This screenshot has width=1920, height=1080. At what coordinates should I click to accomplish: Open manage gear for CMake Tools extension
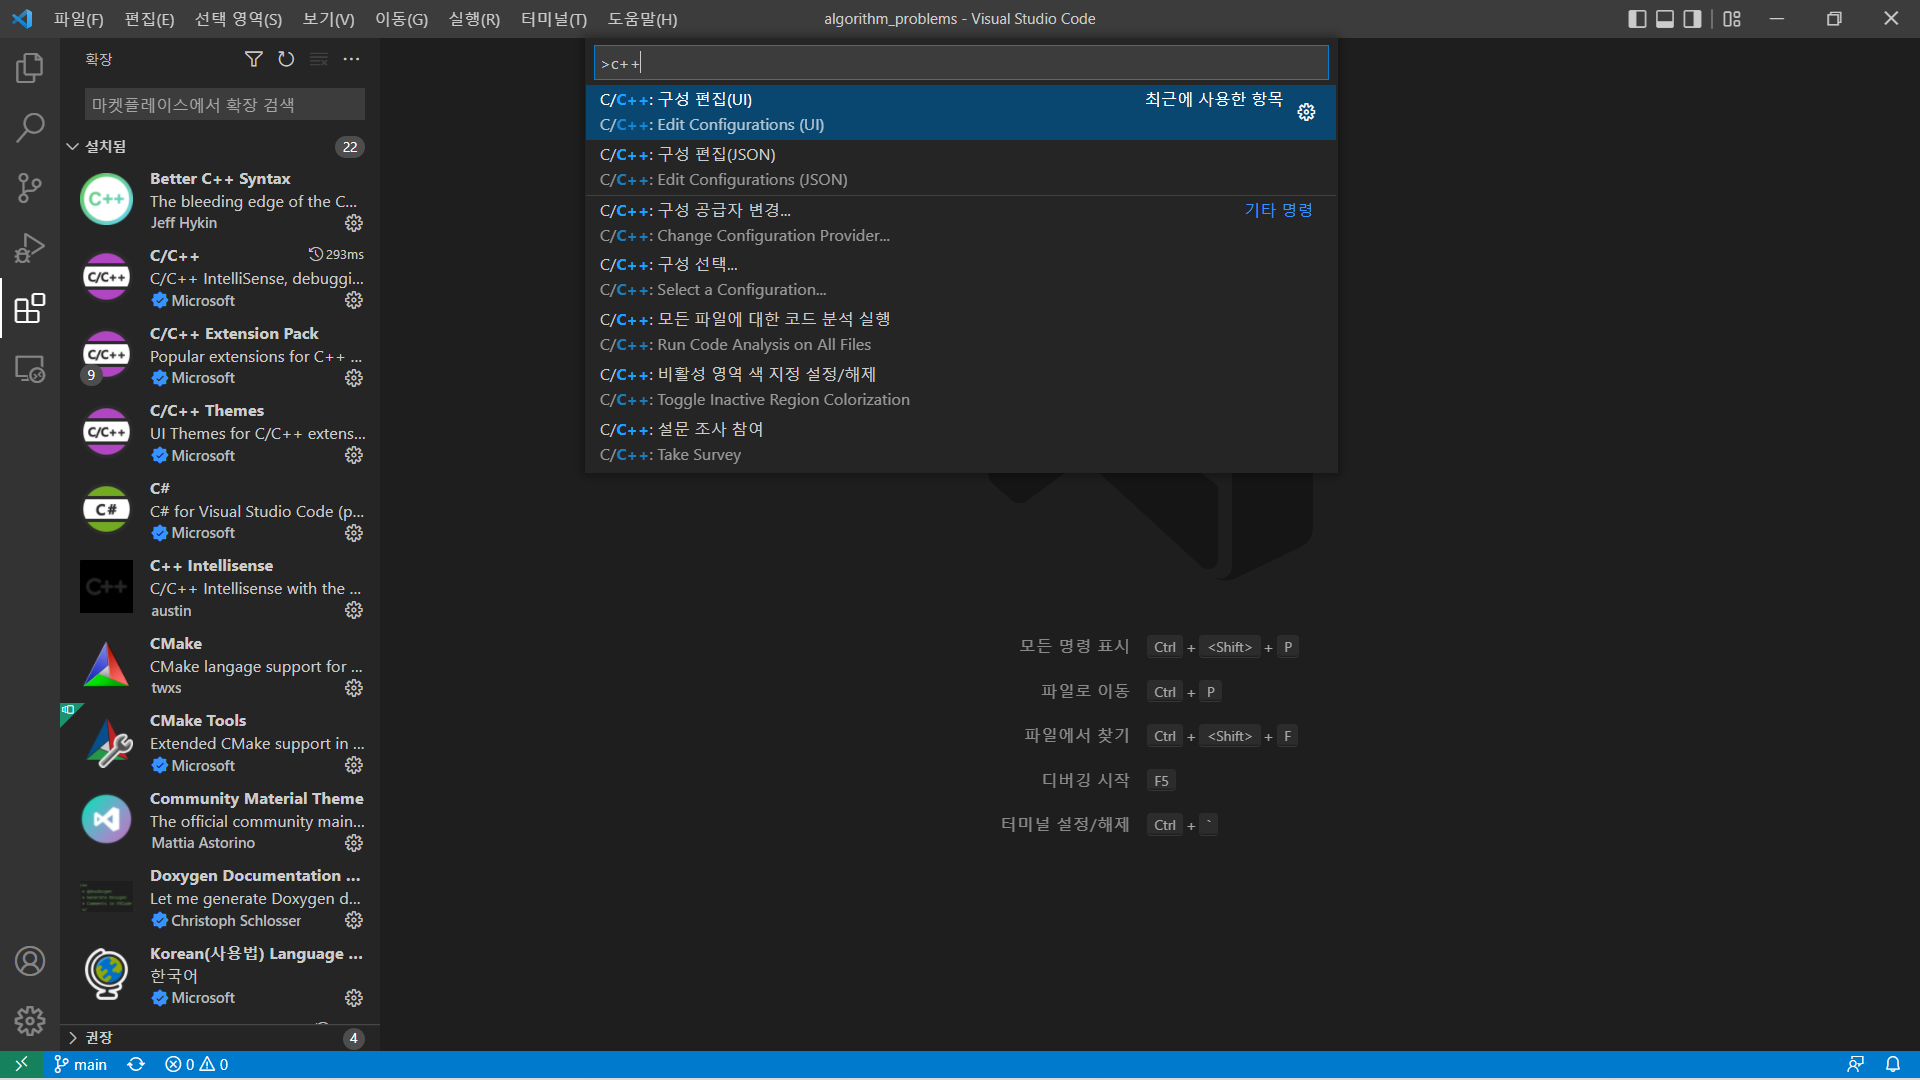354,766
